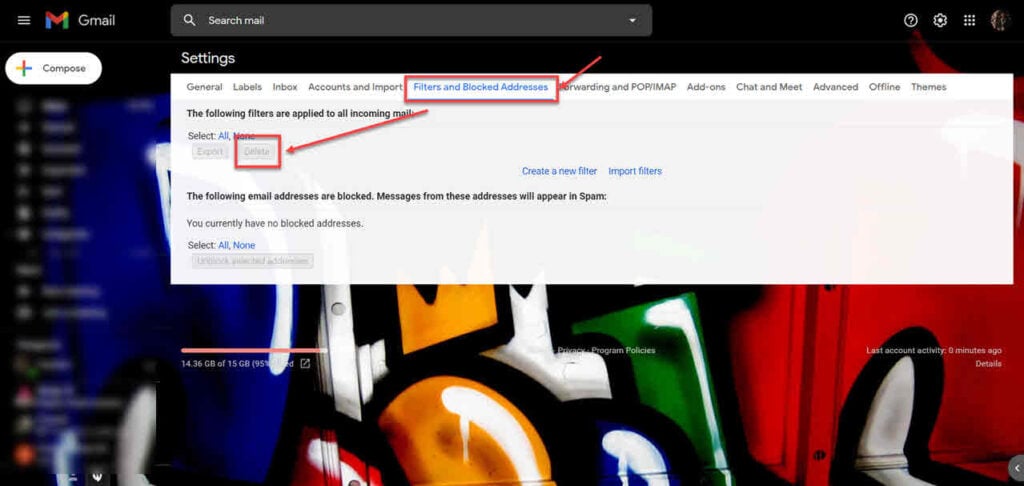Select All blocked addresses link
The height and width of the screenshot is (486, 1024).
point(223,245)
